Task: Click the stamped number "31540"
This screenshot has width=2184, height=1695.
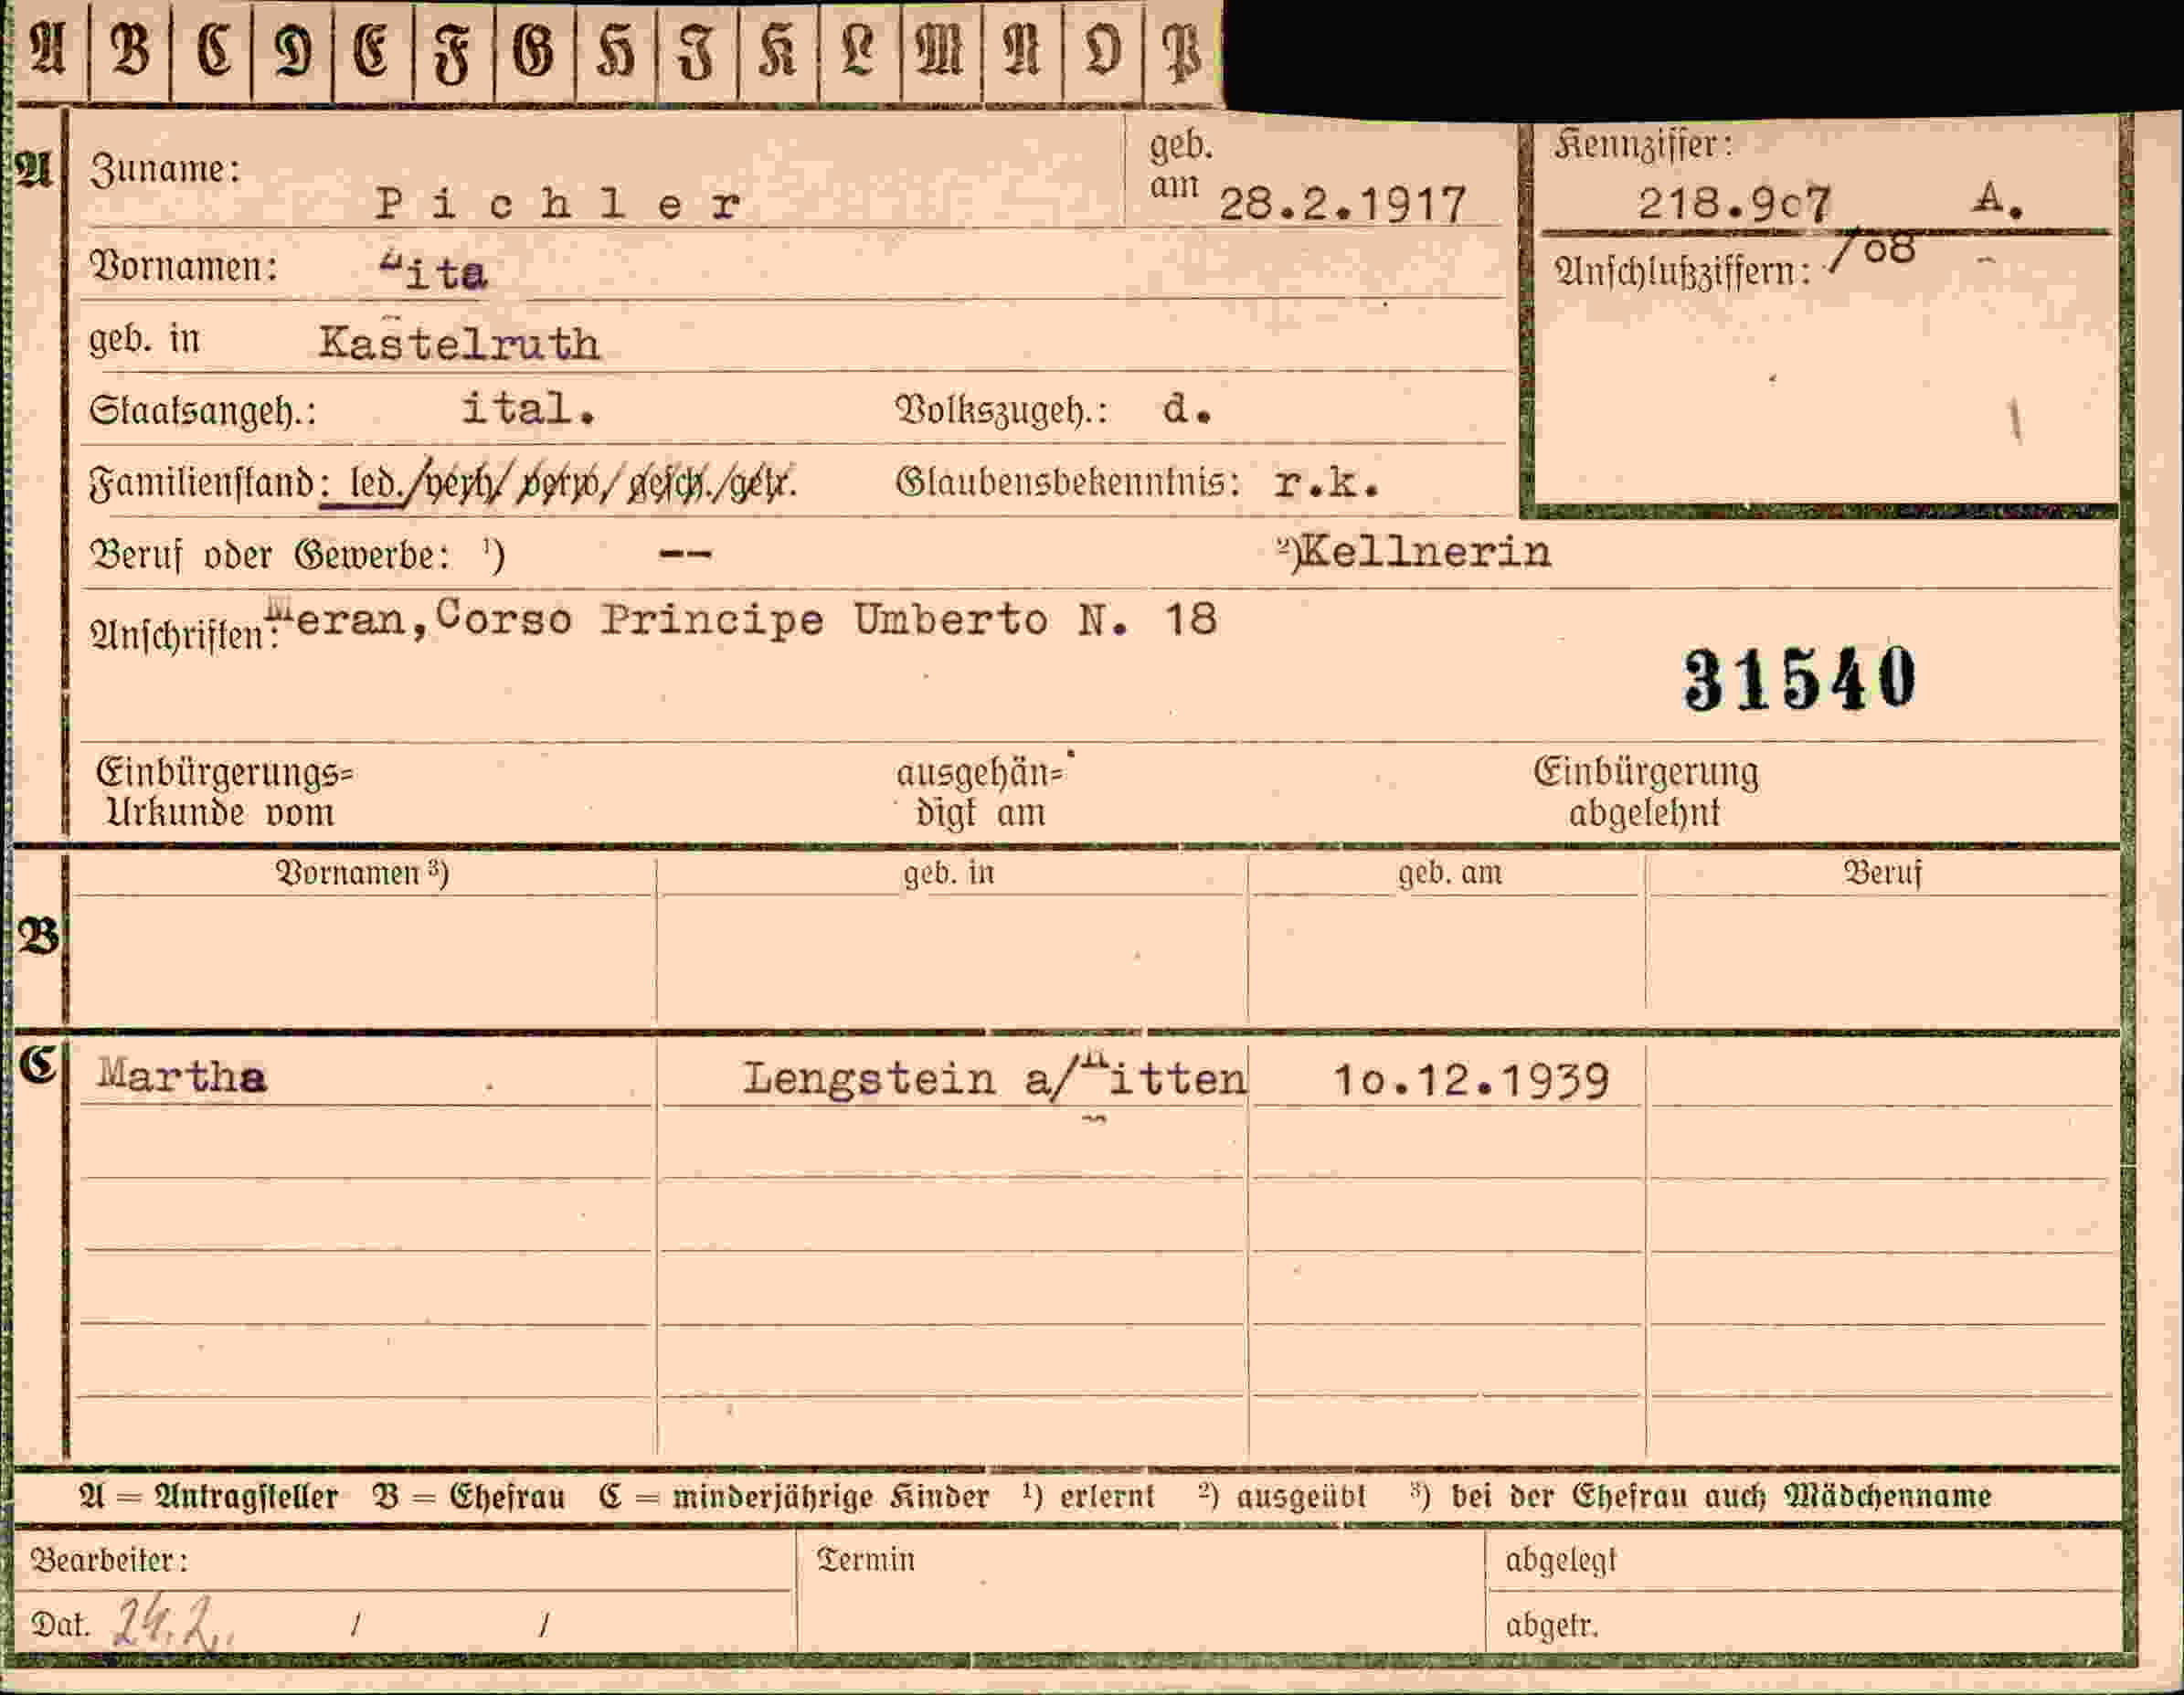Action: (x=1800, y=680)
